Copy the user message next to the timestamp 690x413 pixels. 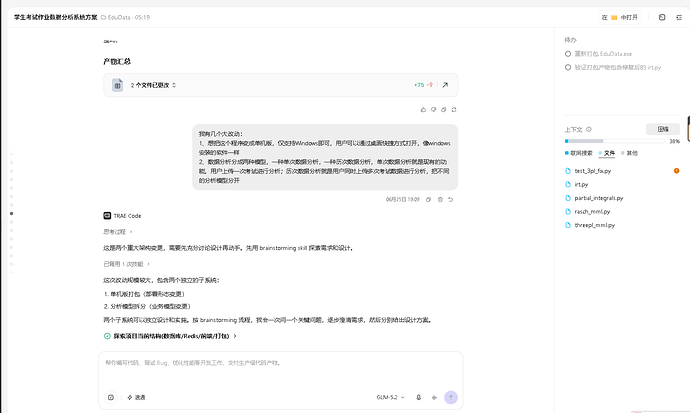(x=428, y=199)
